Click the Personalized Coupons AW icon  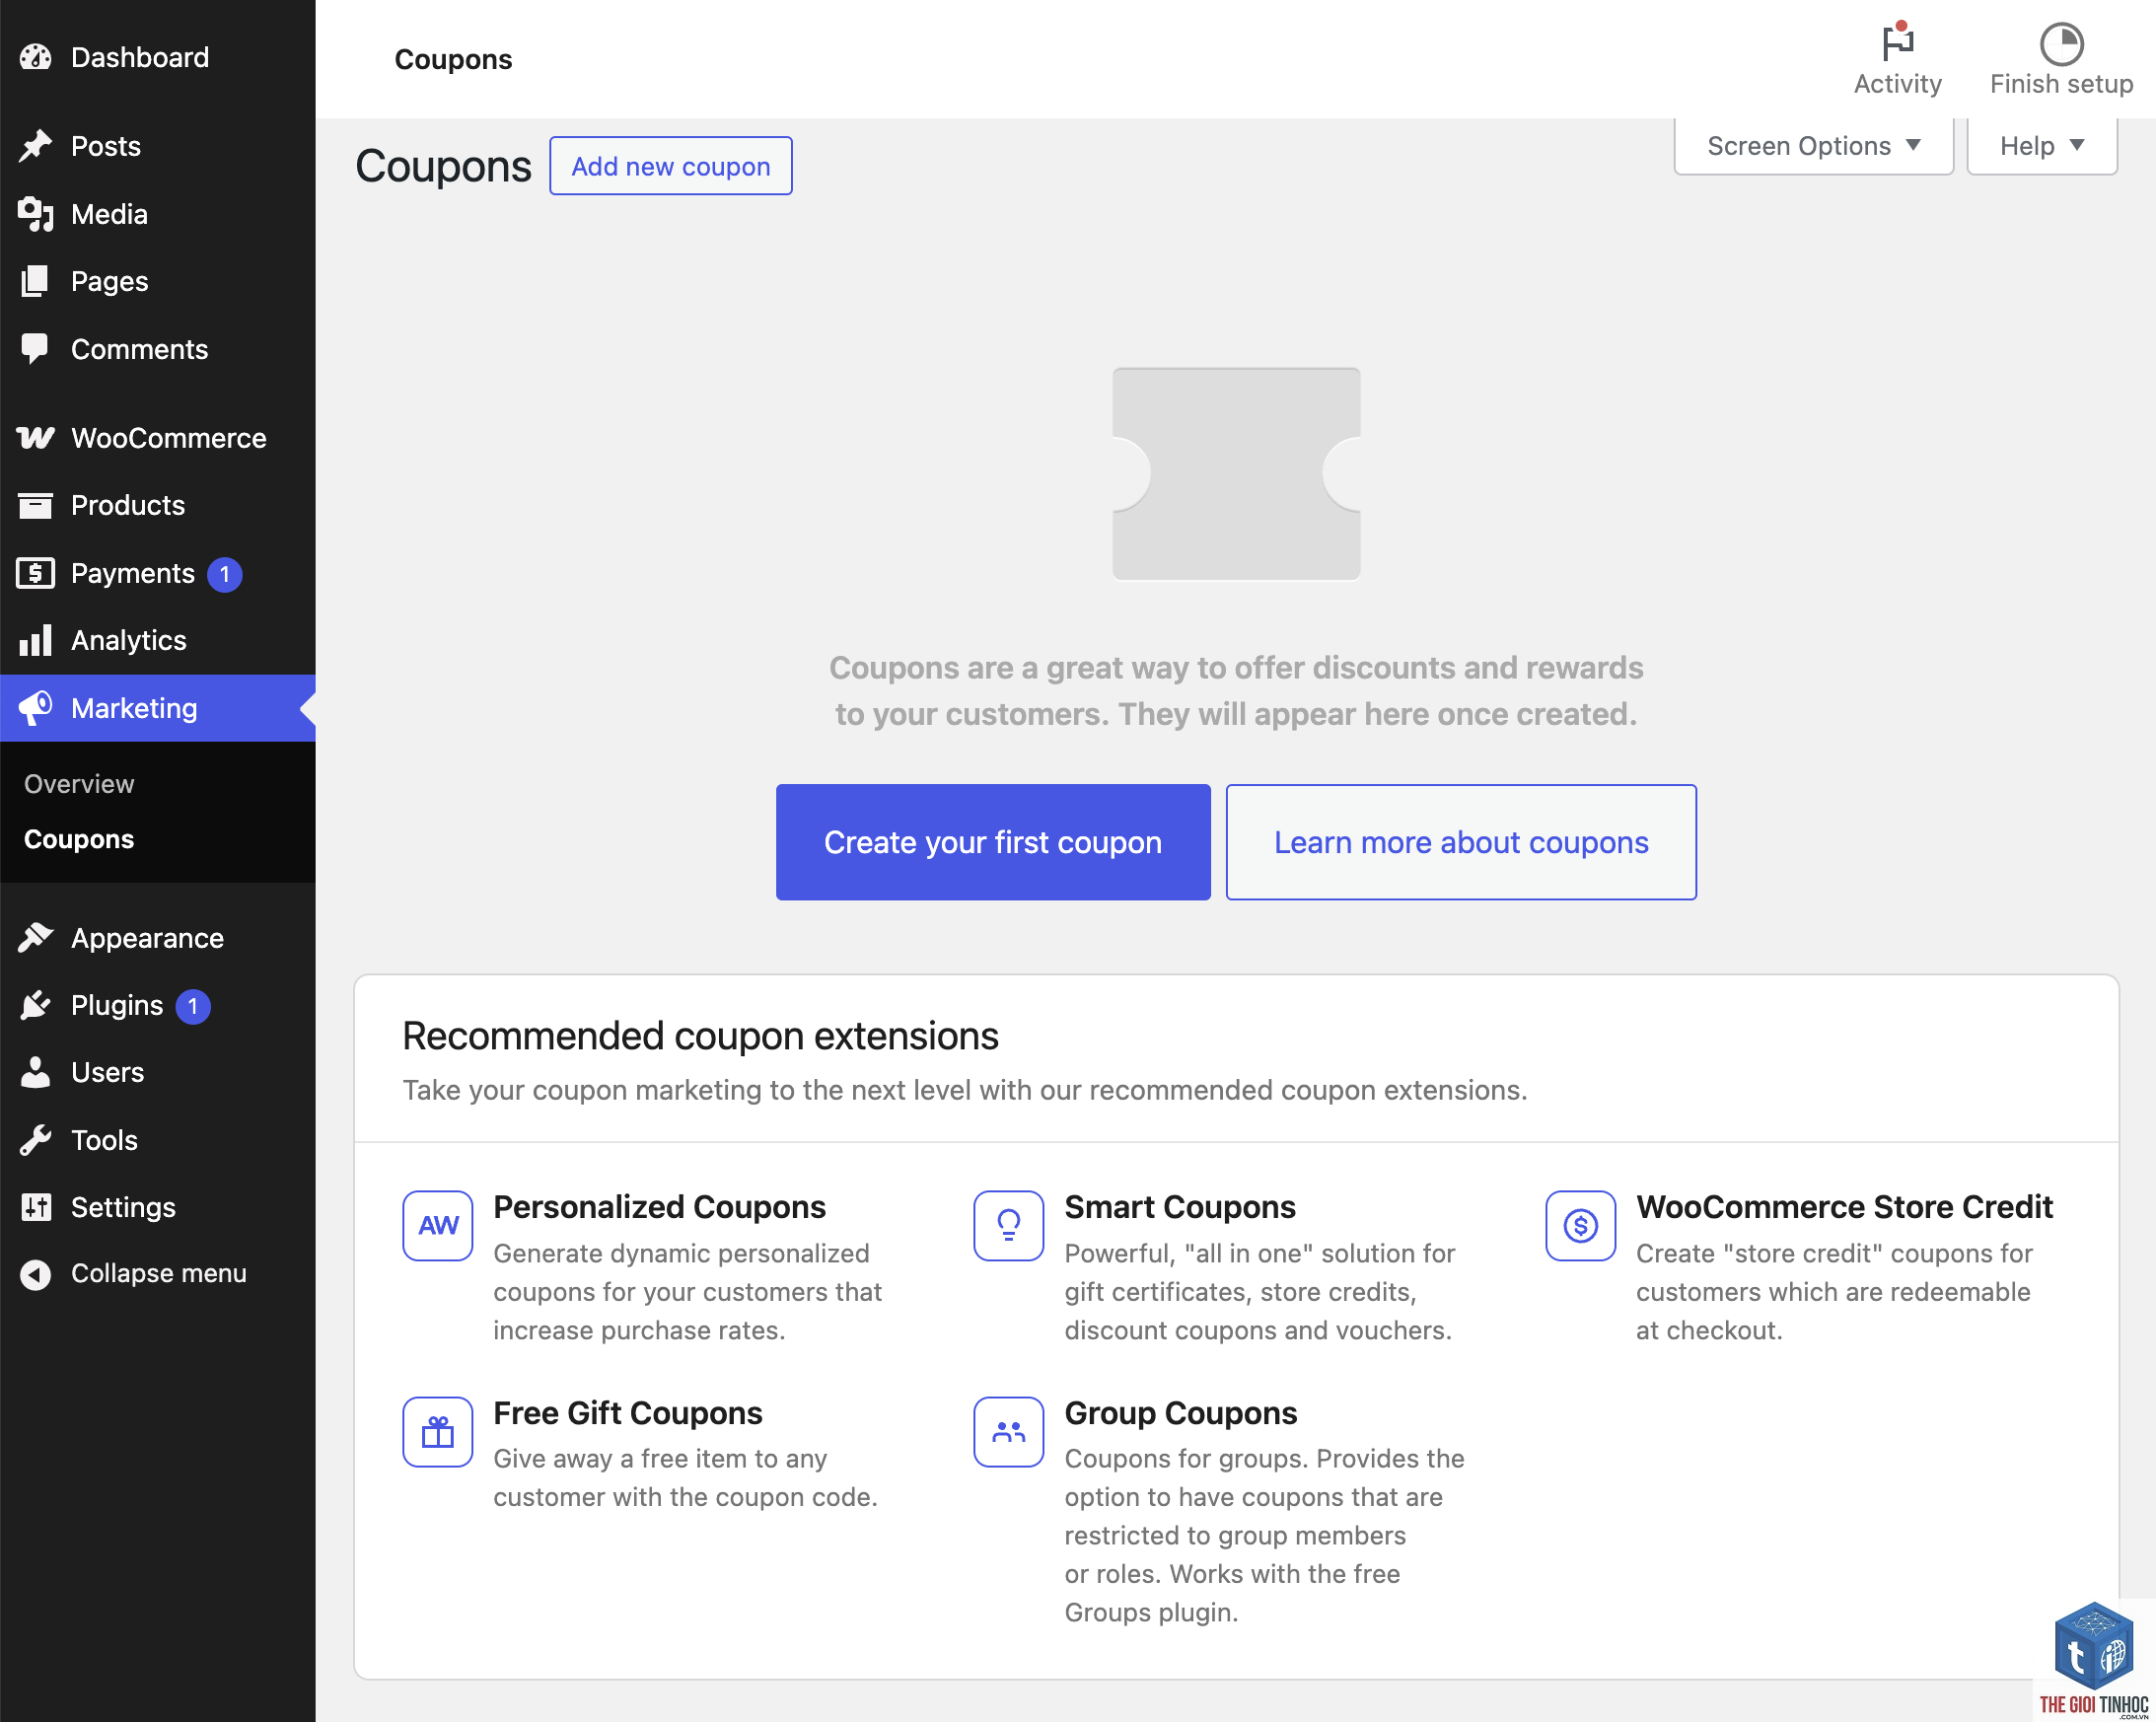click(x=437, y=1225)
